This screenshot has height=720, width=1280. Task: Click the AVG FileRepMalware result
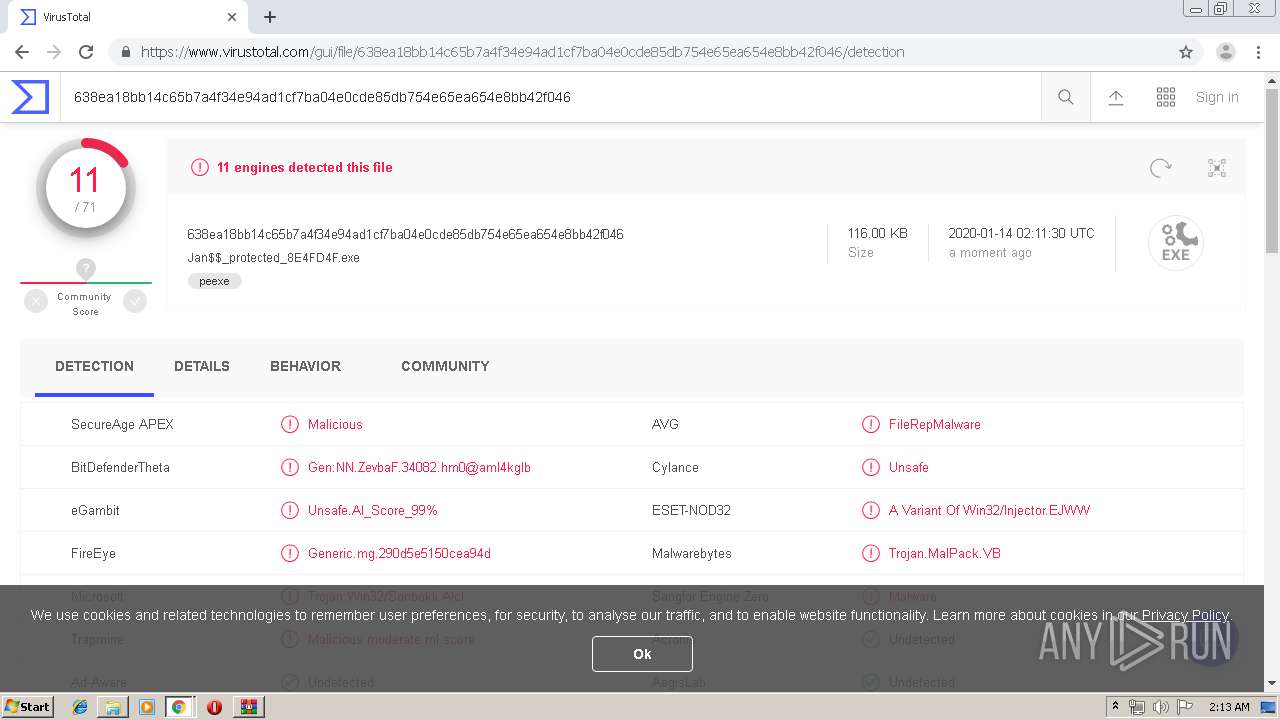935,424
